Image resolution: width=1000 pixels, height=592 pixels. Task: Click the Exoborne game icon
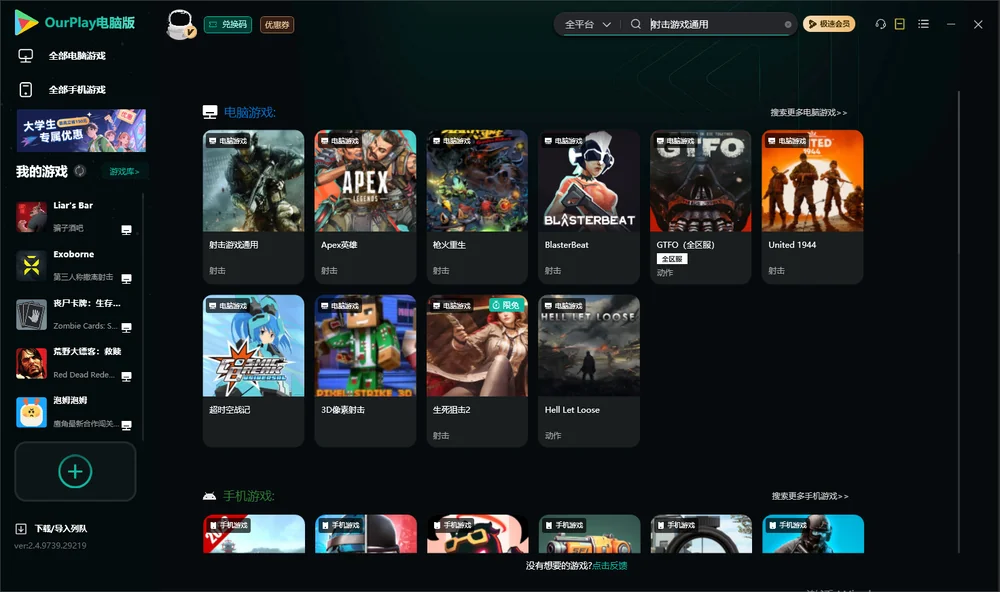tap(31, 266)
